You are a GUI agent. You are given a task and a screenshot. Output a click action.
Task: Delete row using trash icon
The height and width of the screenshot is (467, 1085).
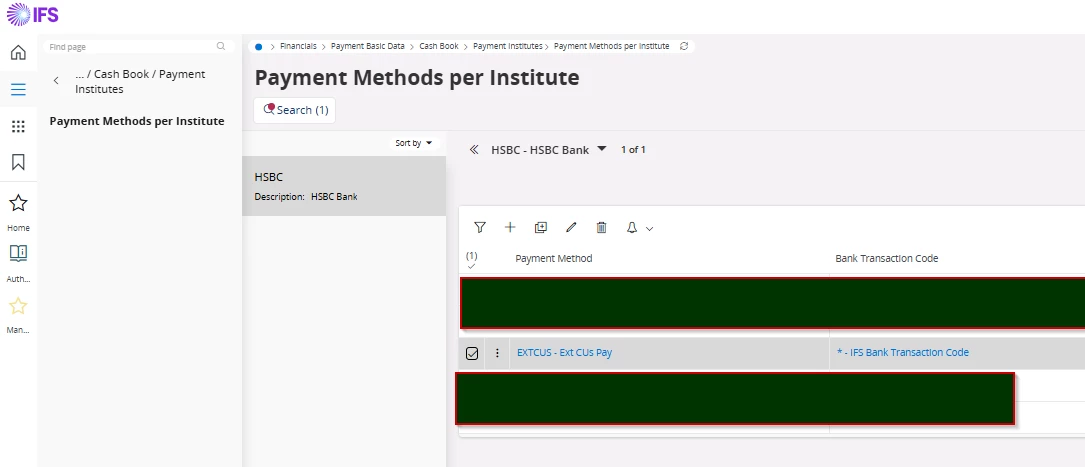coord(601,228)
